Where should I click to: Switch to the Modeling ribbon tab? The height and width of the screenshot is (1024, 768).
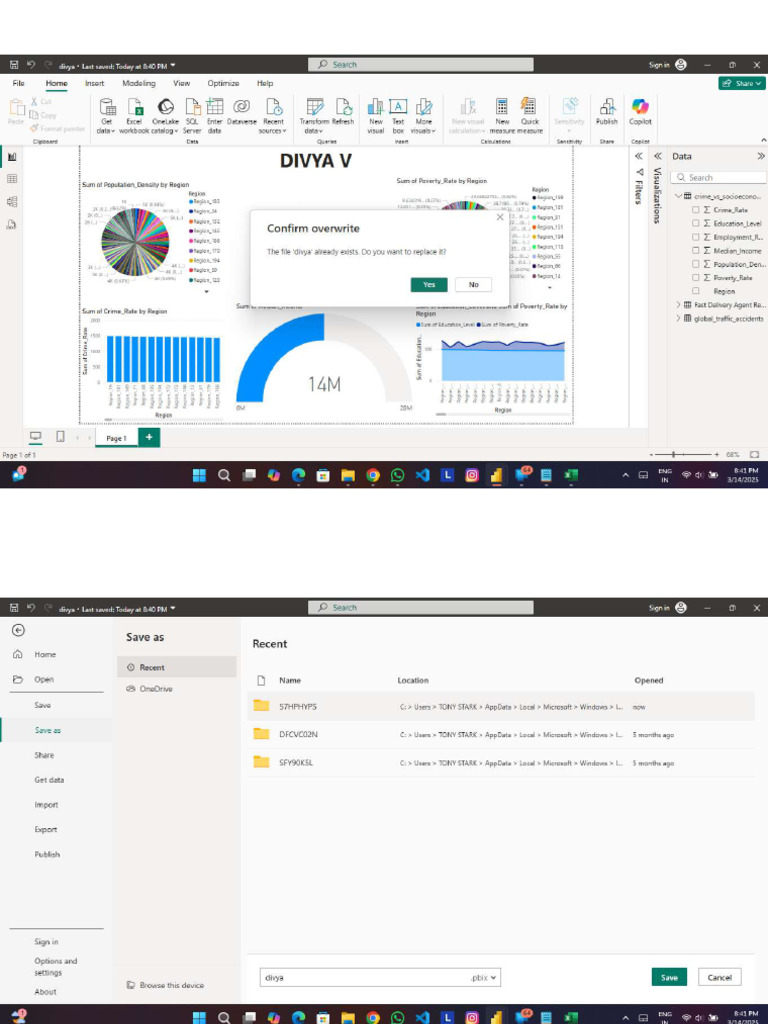coord(138,84)
